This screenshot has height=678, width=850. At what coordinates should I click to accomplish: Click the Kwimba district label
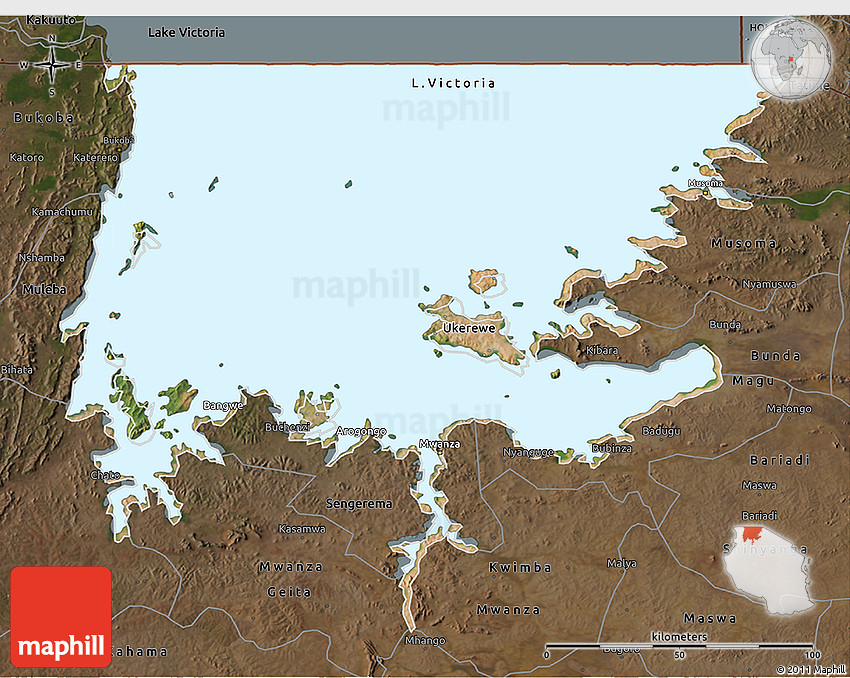pos(519,568)
